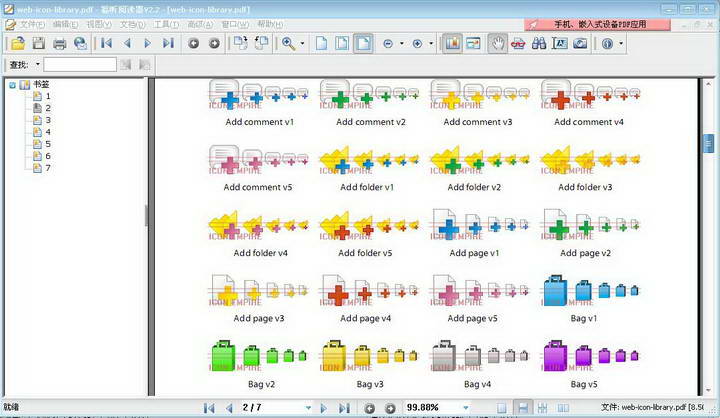Print the PDF using the printer icon
Image resolution: width=720 pixels, height=418 pixels.
59,44
